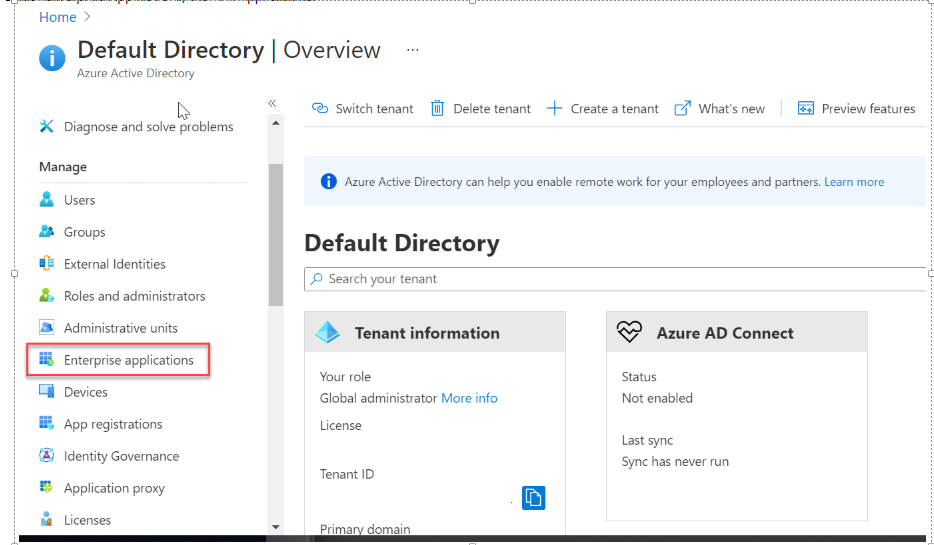The width and height of the screenshot is (934, 545).
Task: Click the Identity Governance icon
Action: click(x=46, y=456)
